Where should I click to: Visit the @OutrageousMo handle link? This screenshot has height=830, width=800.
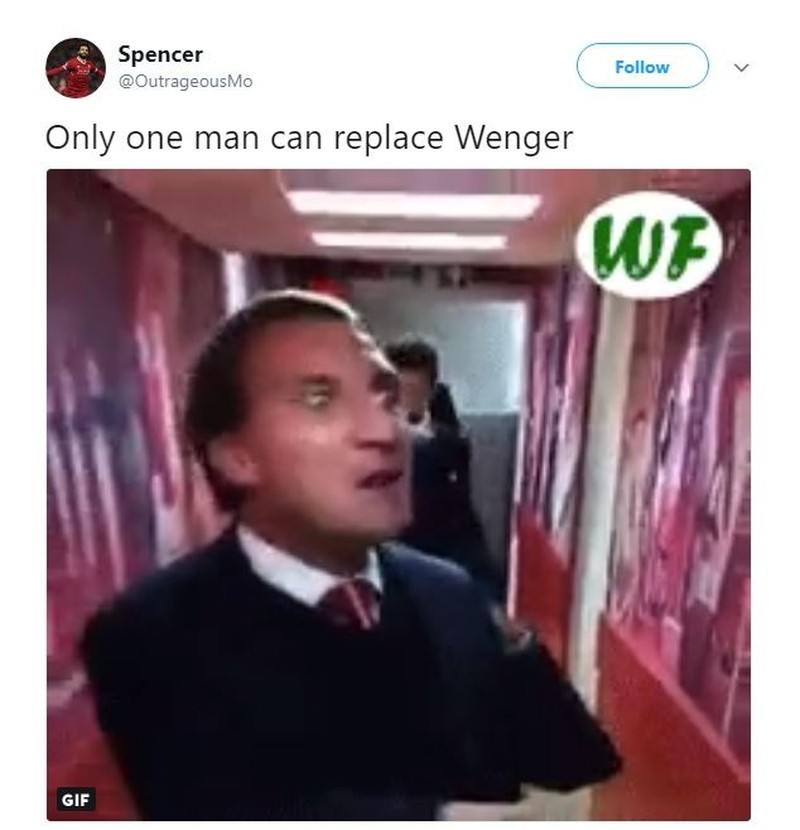click(x=185, y=82)
